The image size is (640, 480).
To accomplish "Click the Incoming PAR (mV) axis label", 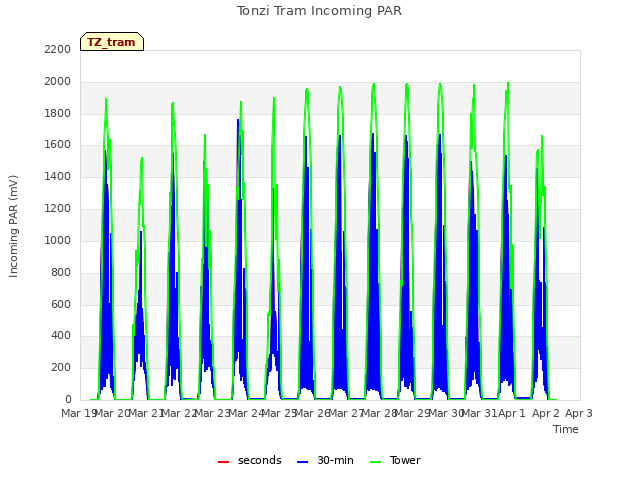I will pyautogui.click(x=13, y=226).
